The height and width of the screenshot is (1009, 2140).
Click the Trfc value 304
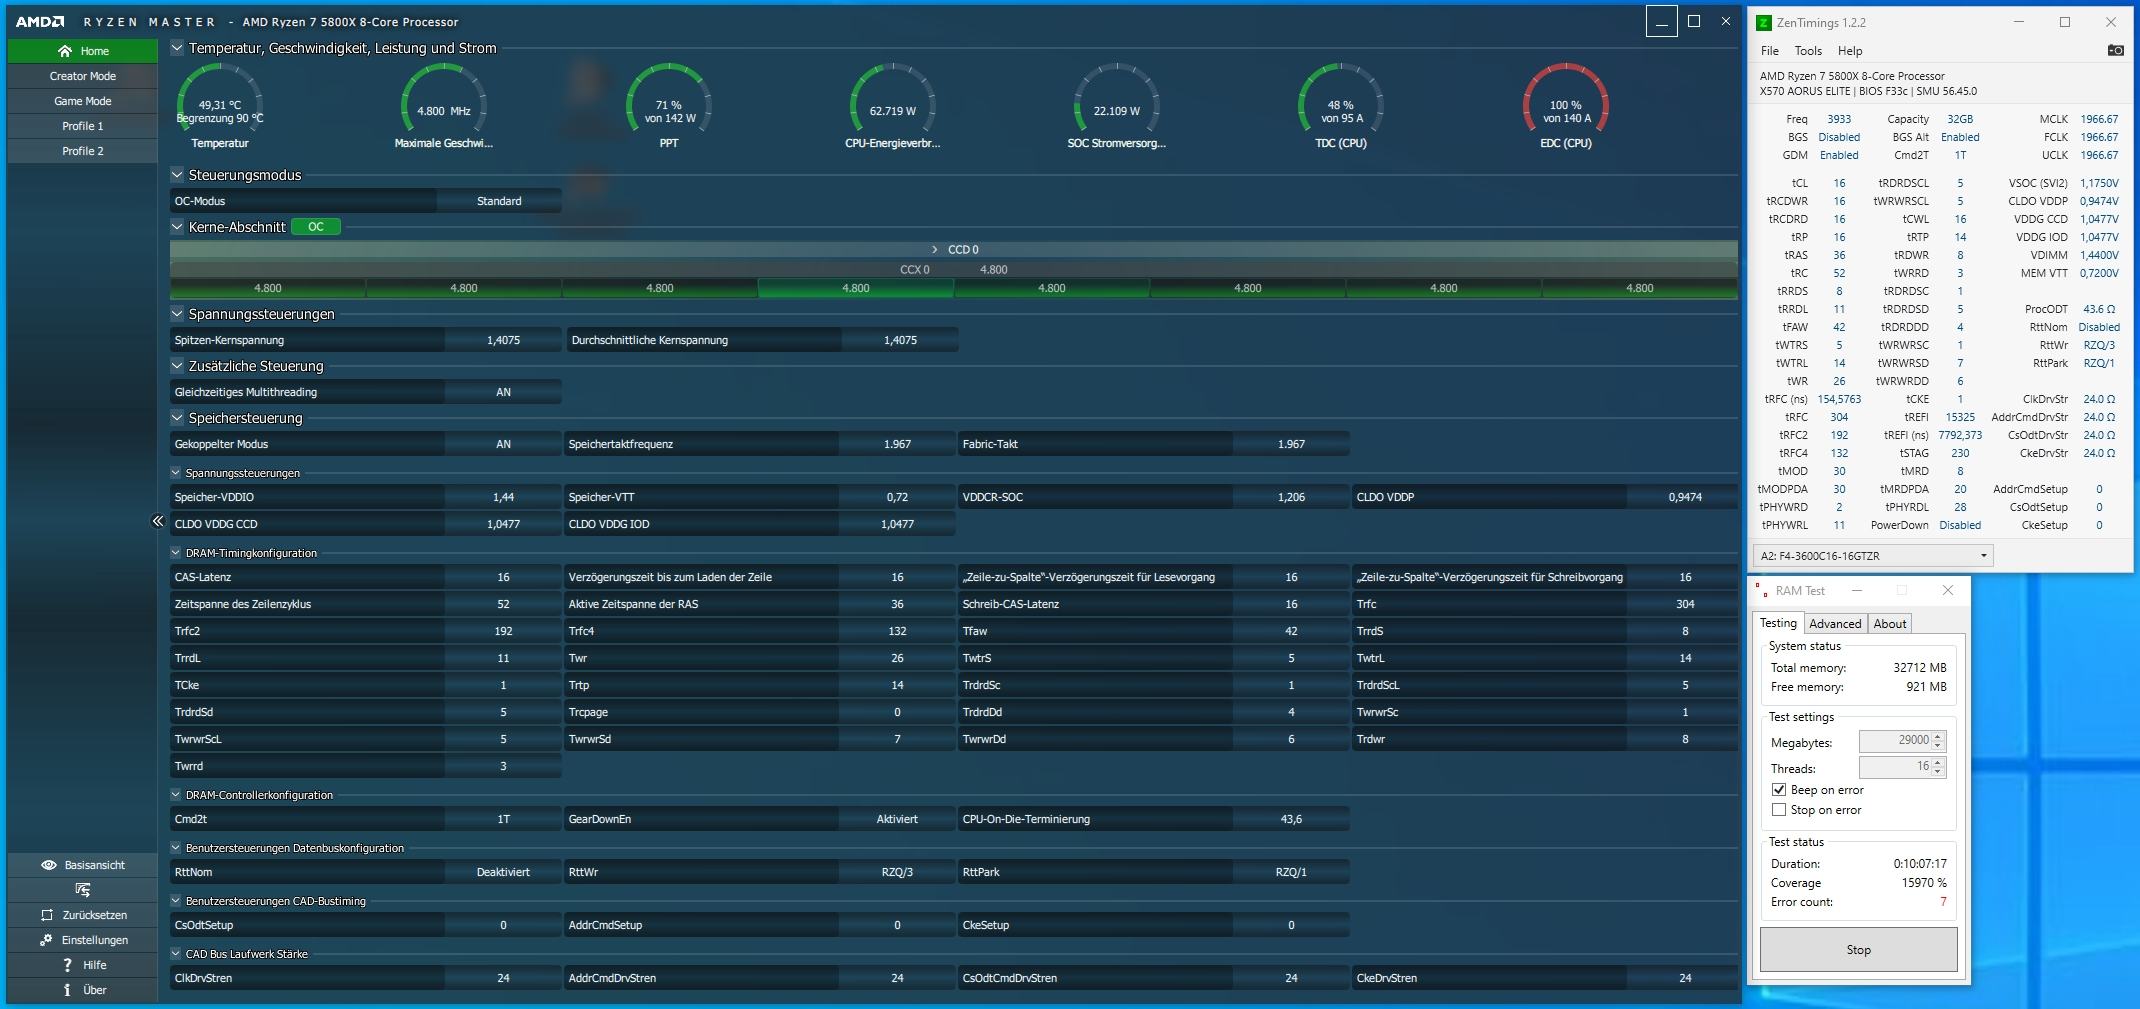(1685, 605)
